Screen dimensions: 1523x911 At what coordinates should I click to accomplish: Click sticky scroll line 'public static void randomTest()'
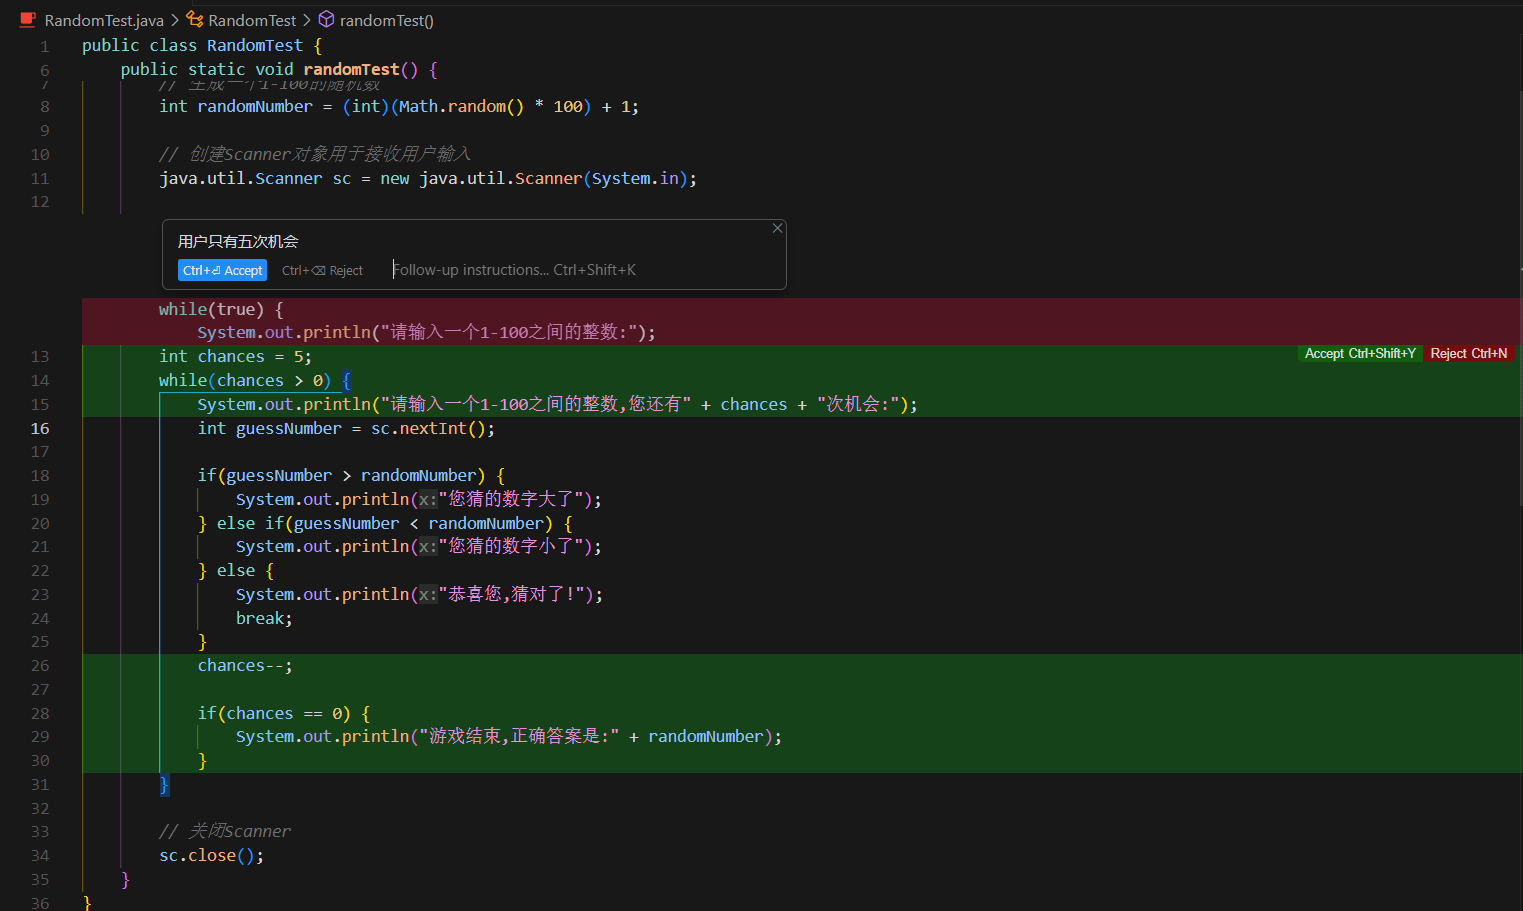click(x=278, y=70)
